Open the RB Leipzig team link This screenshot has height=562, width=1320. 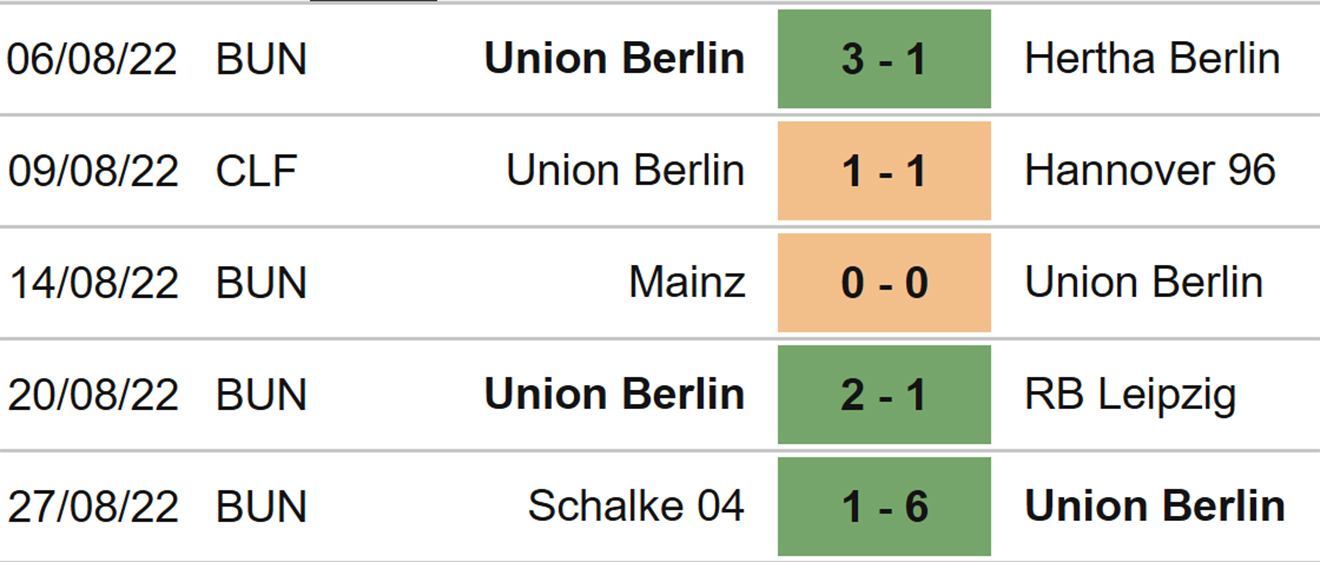click(x=1130, y=395)
